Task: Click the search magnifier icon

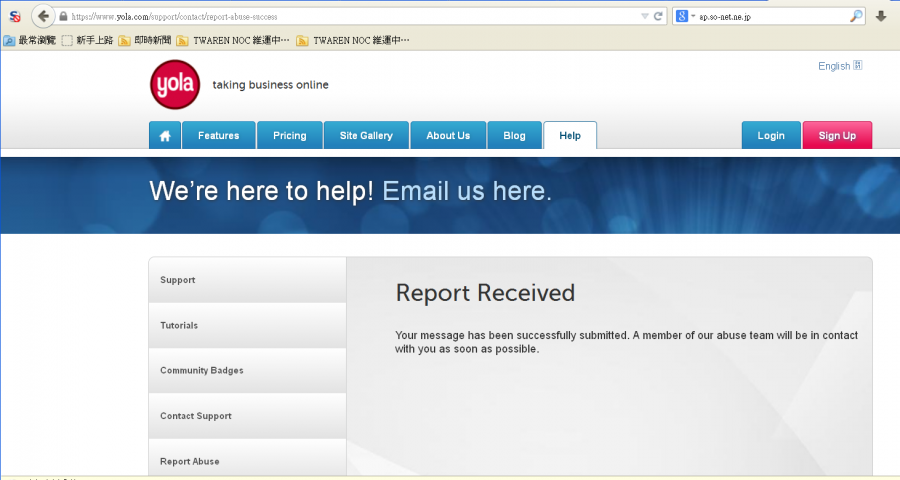Action: (856, 17)
